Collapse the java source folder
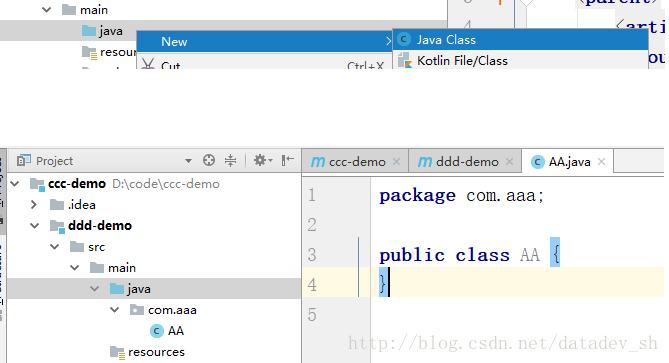Image resolution: width=669 pixels, height=363 pixels. click(94, 289)
